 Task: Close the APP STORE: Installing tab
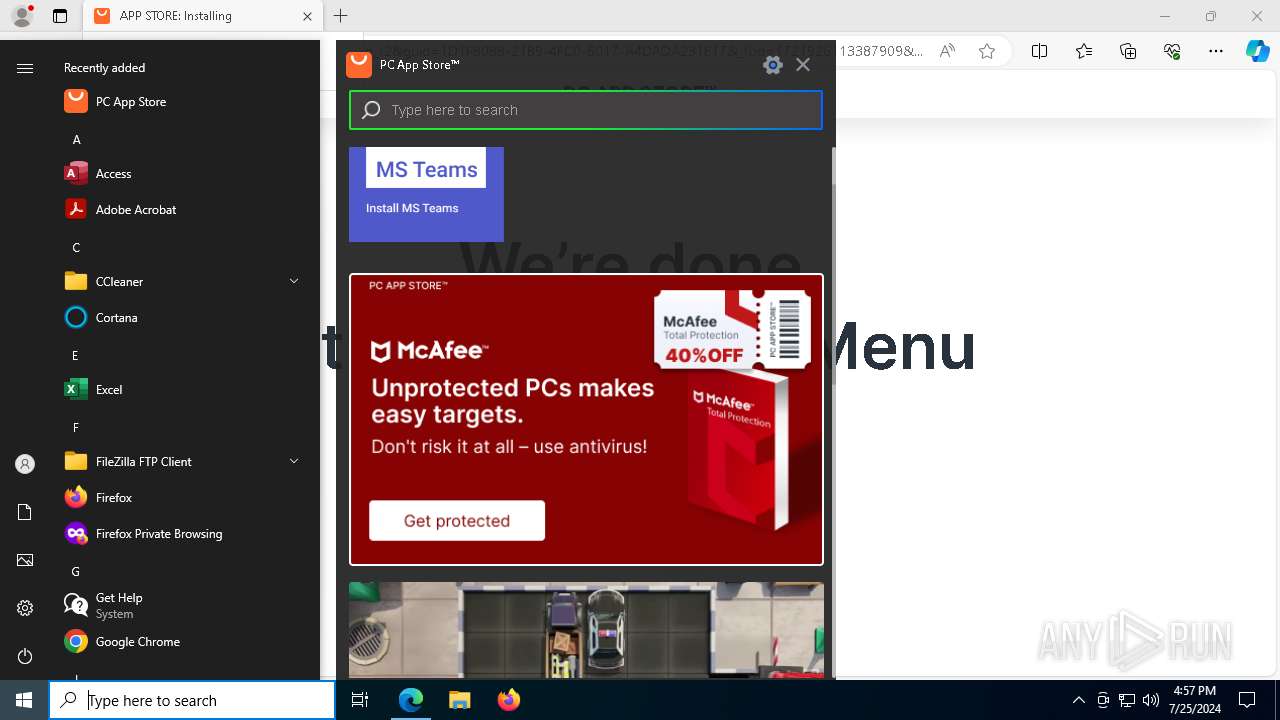(307, 16)
